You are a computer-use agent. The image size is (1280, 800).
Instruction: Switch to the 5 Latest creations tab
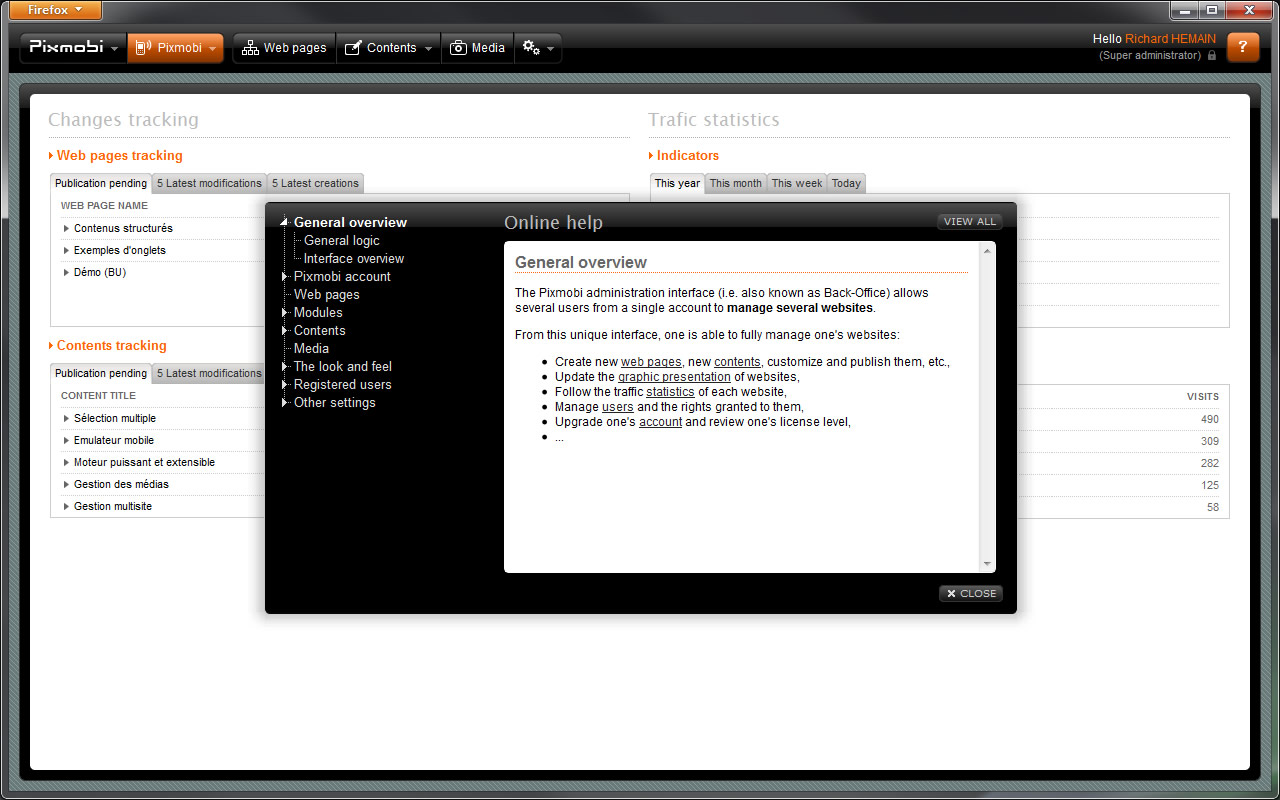pos(315,183)
